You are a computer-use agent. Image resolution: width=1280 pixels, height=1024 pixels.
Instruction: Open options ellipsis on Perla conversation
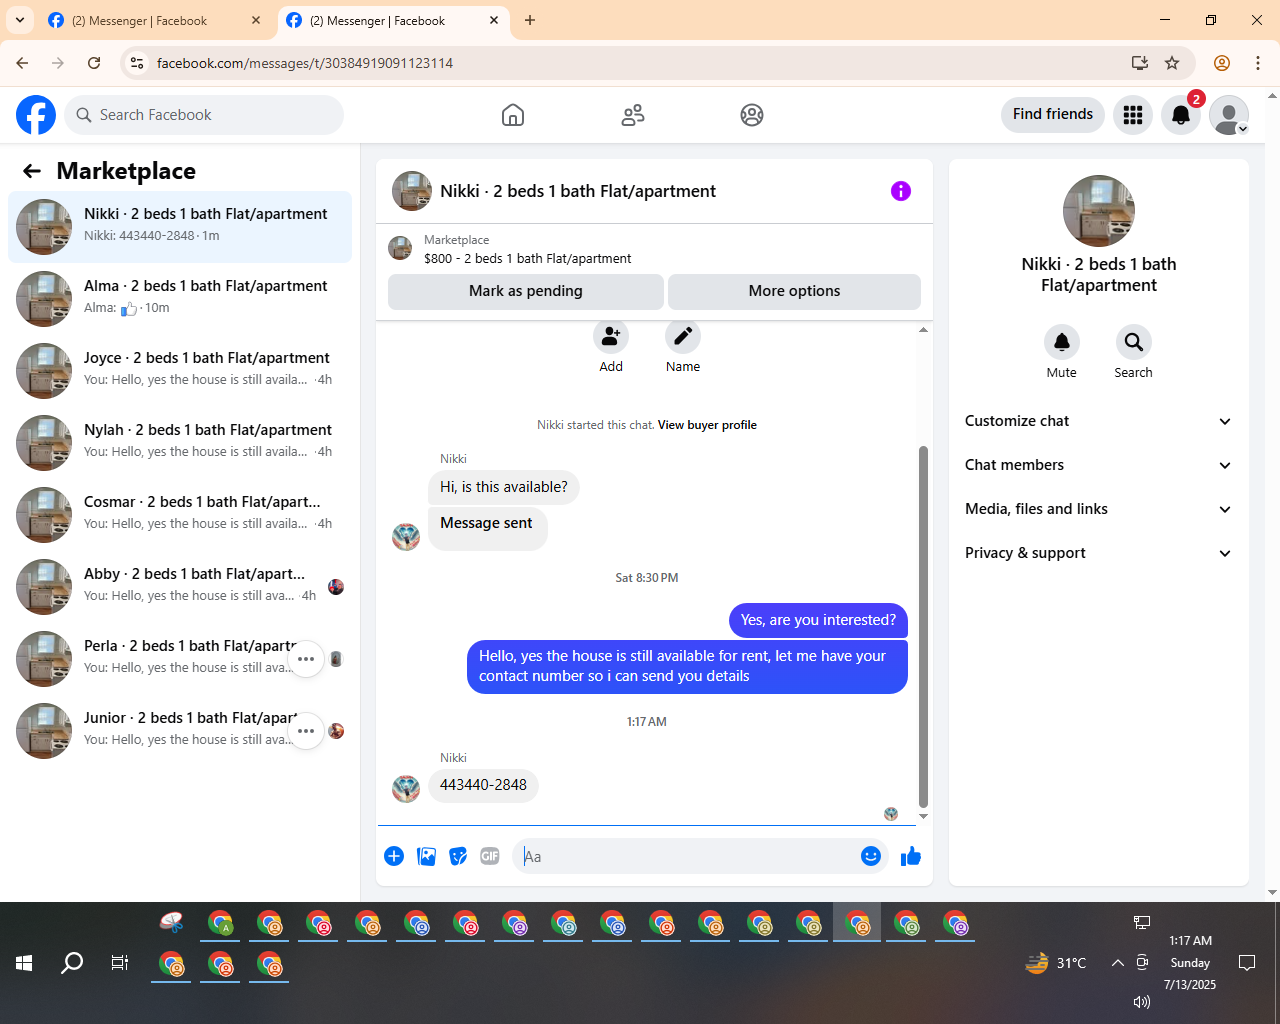(306, 659)
